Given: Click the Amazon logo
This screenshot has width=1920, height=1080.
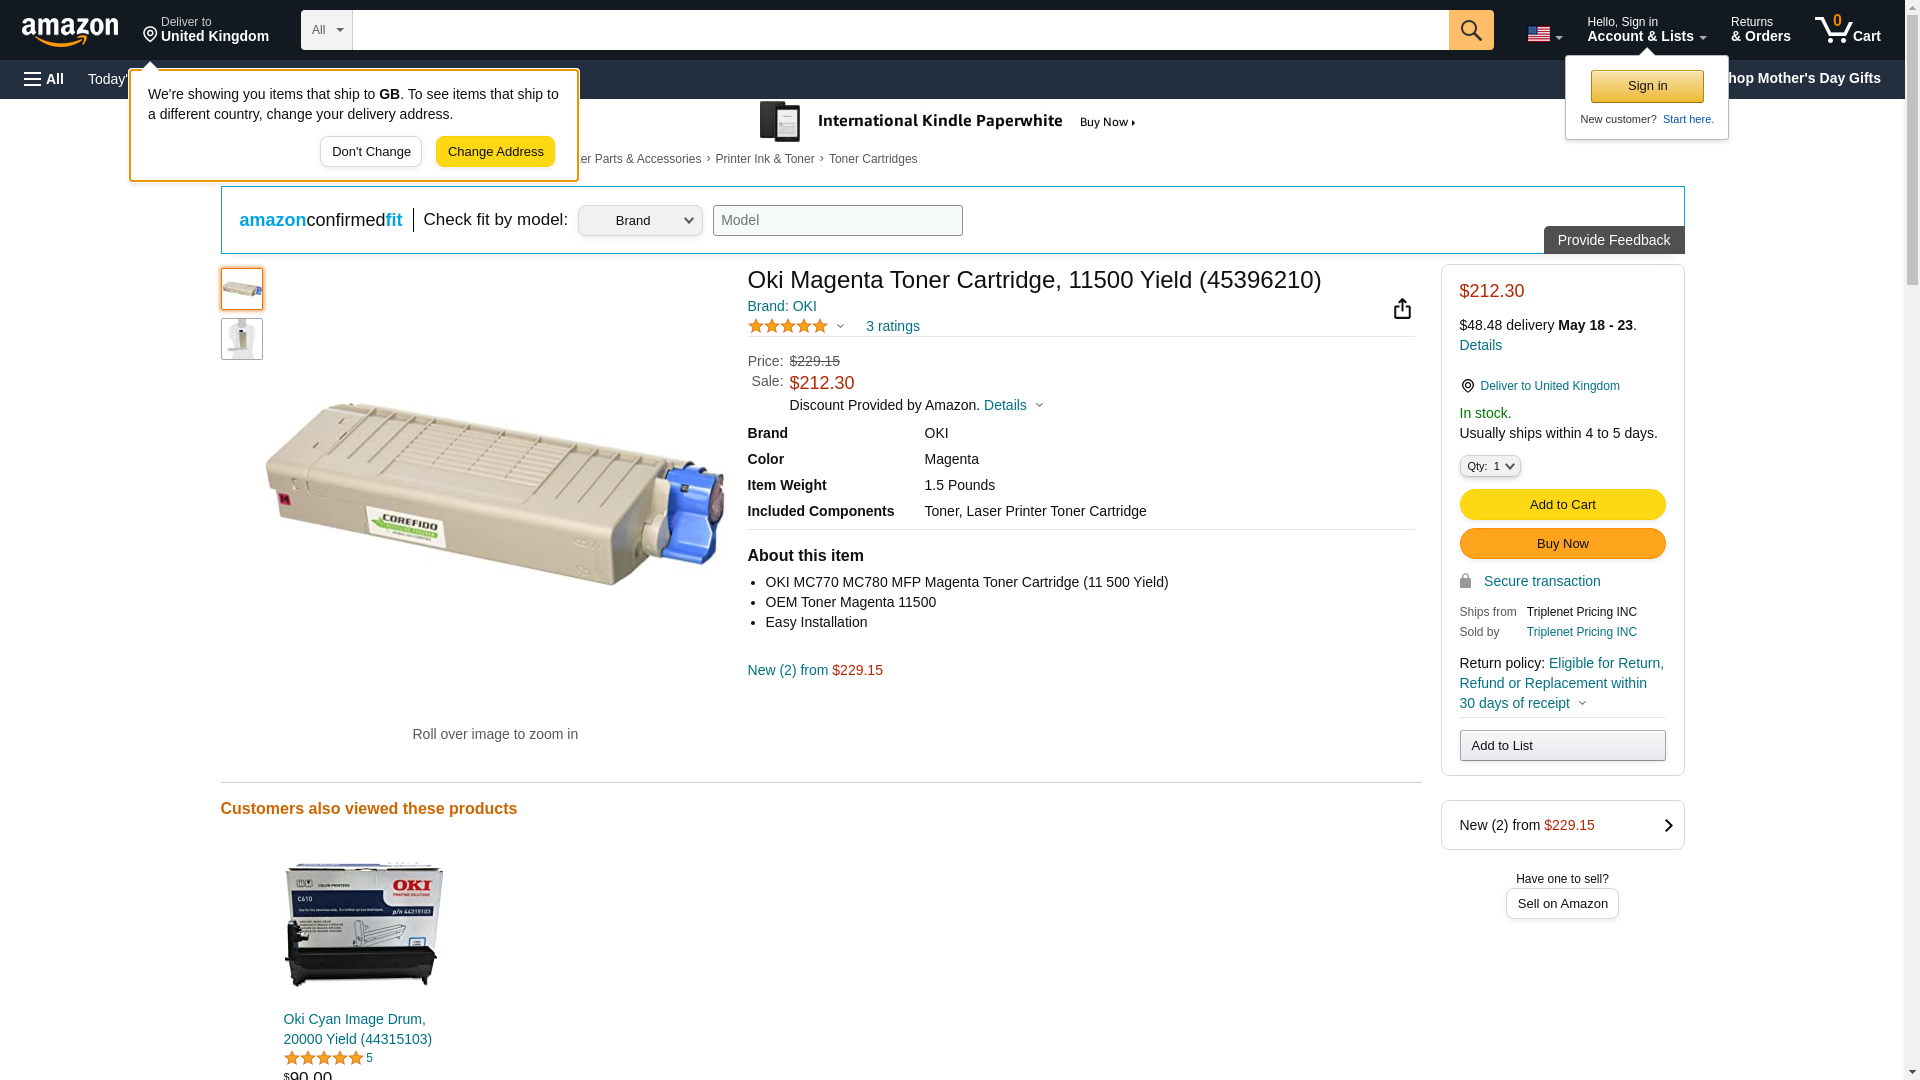Looking at the screenshot, I should (x=70, y=31).
